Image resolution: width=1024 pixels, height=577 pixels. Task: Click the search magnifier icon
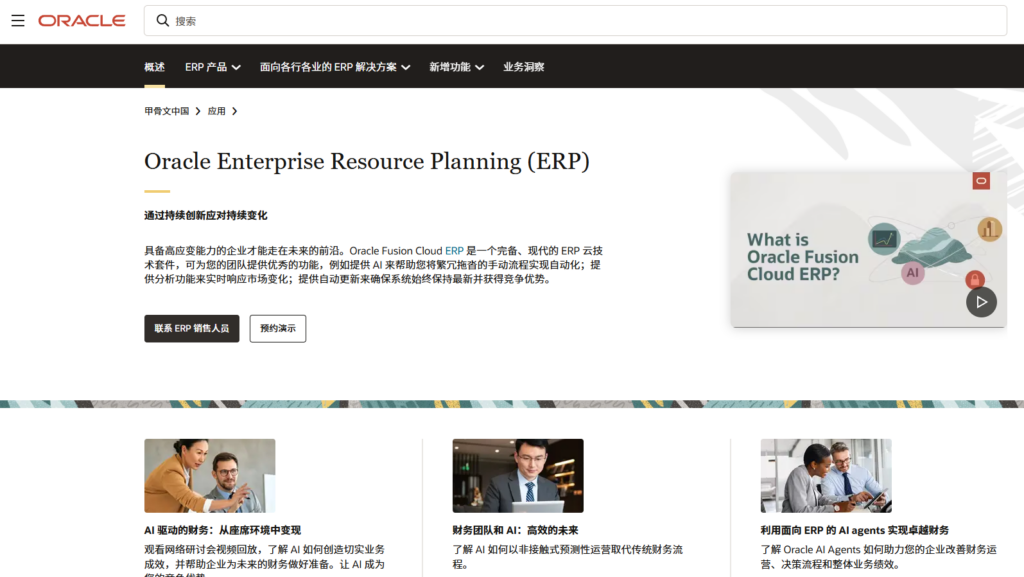coord(163,21)
